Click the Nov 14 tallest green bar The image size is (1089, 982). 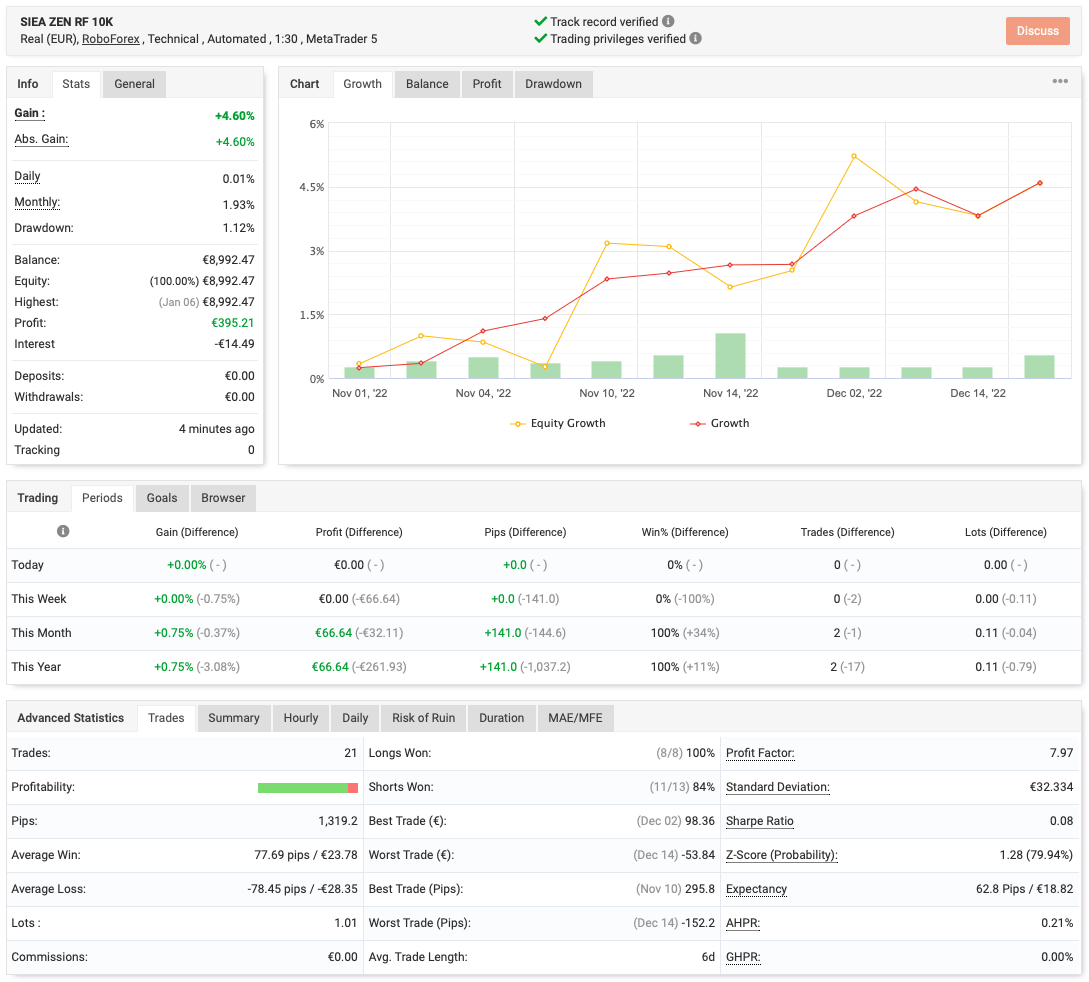tap(730, 356)
